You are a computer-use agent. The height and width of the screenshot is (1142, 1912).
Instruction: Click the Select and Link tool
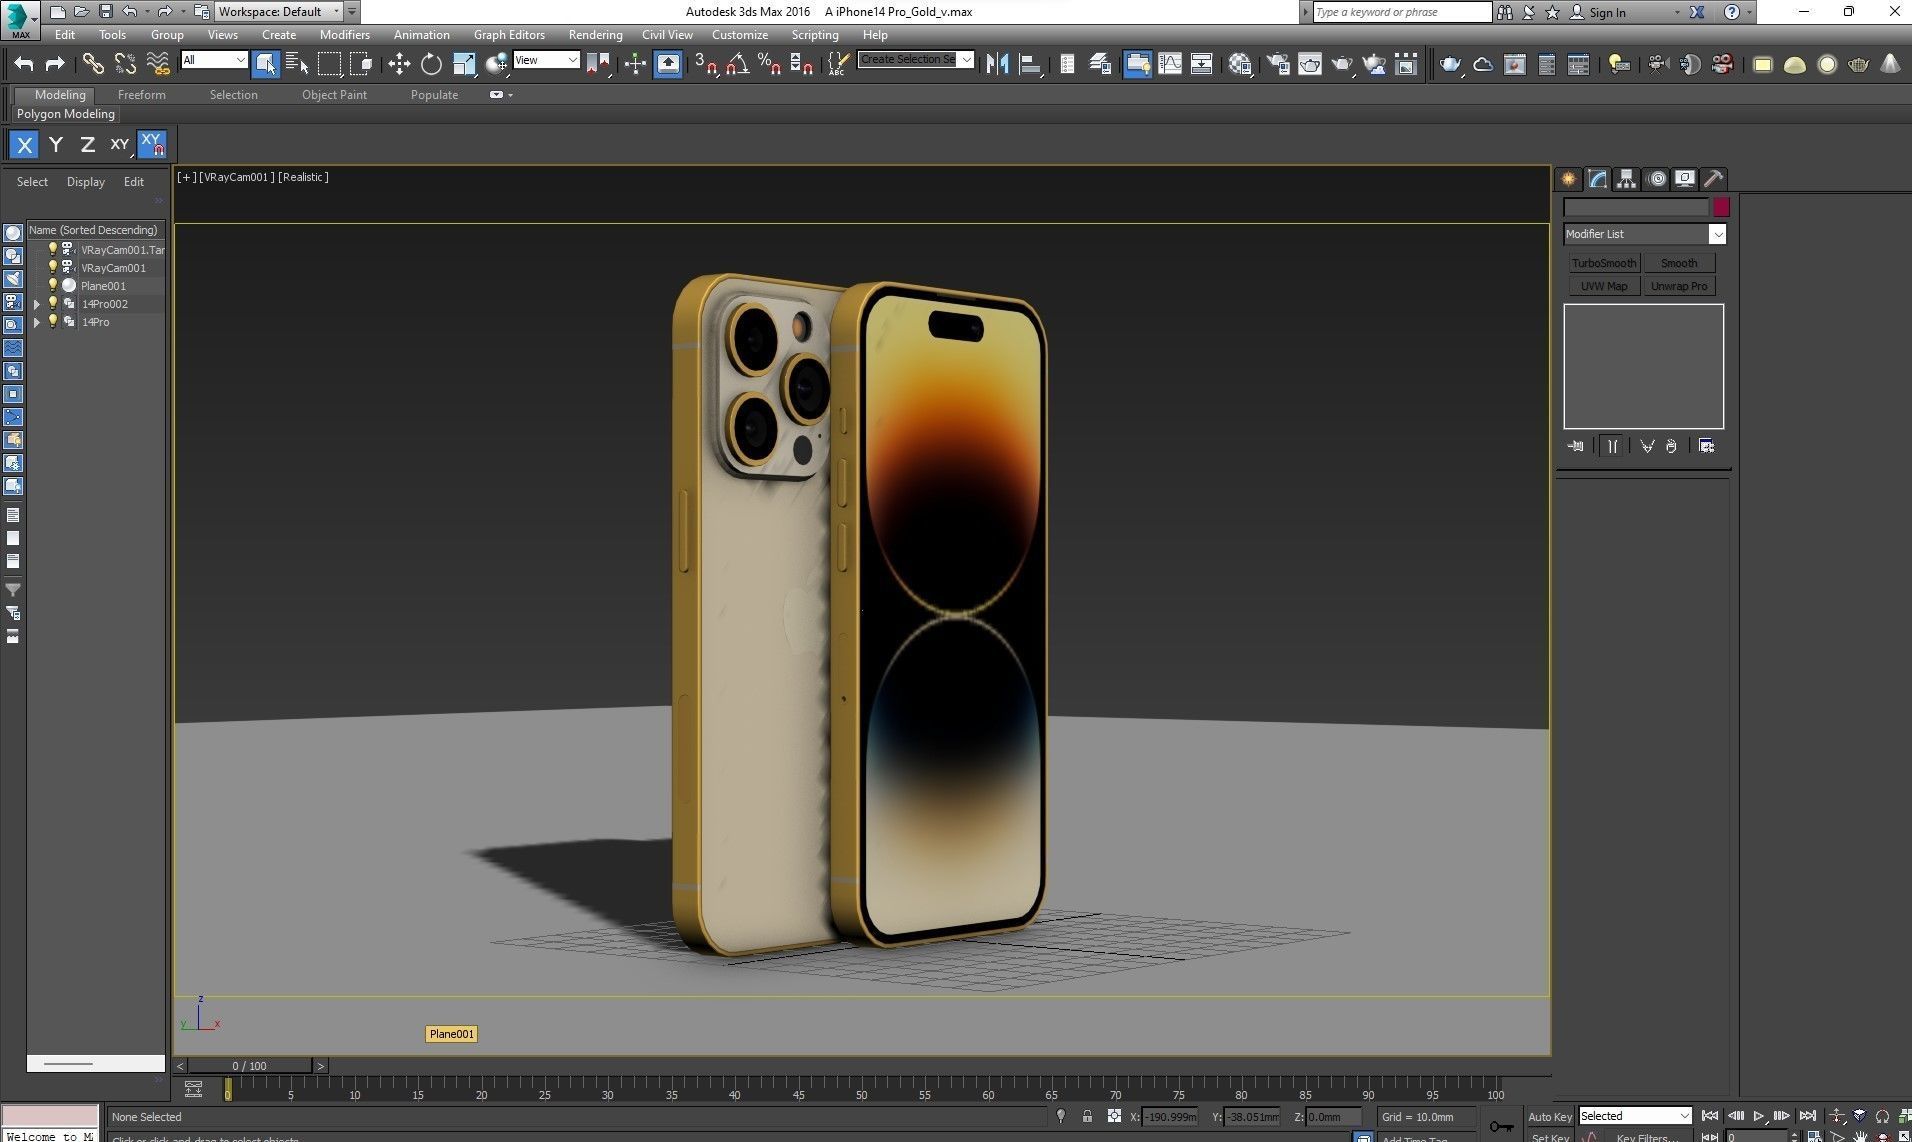(x=93, y=64)
